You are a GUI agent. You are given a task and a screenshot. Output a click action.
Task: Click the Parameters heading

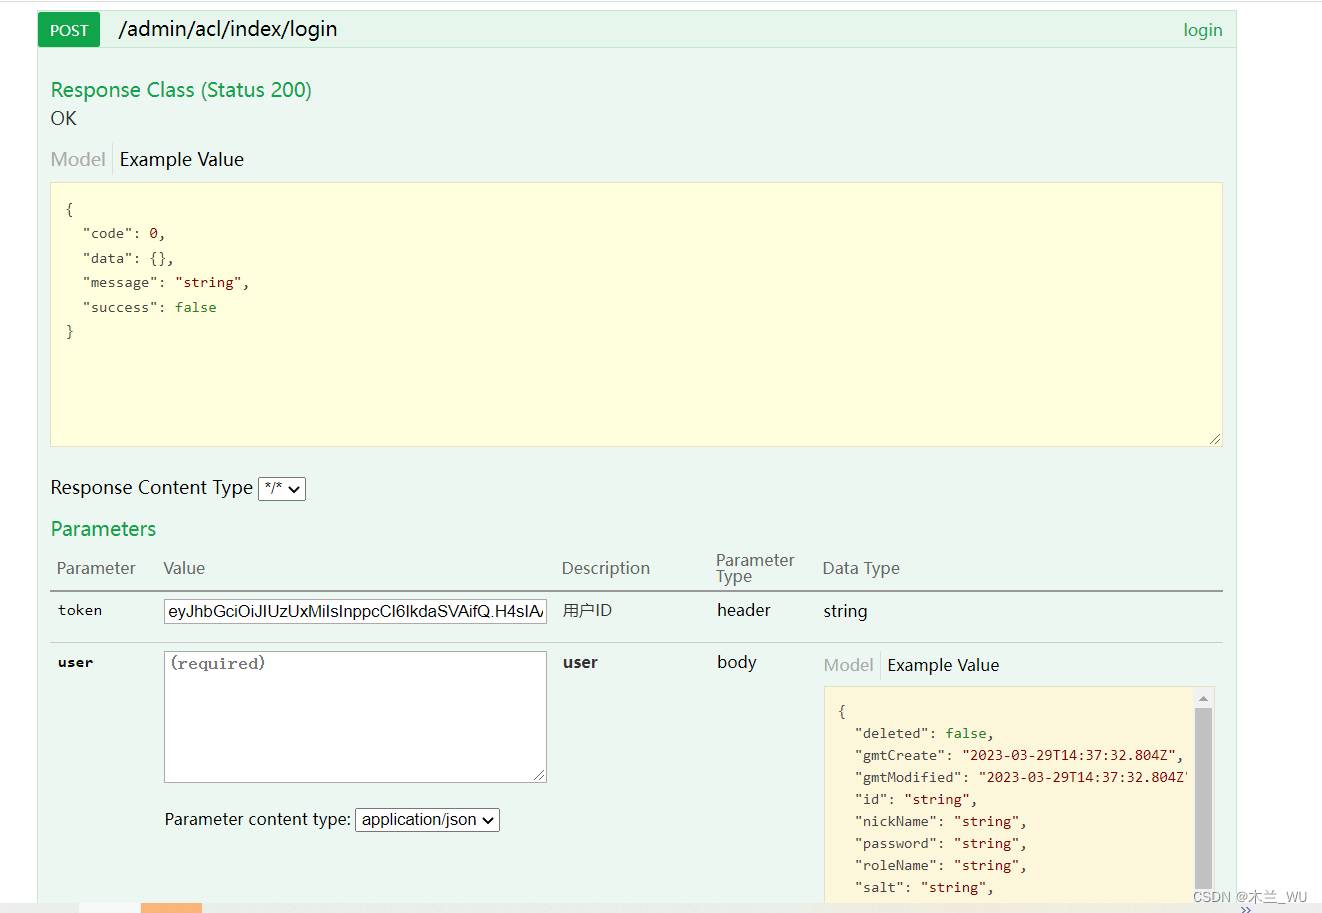104,529
